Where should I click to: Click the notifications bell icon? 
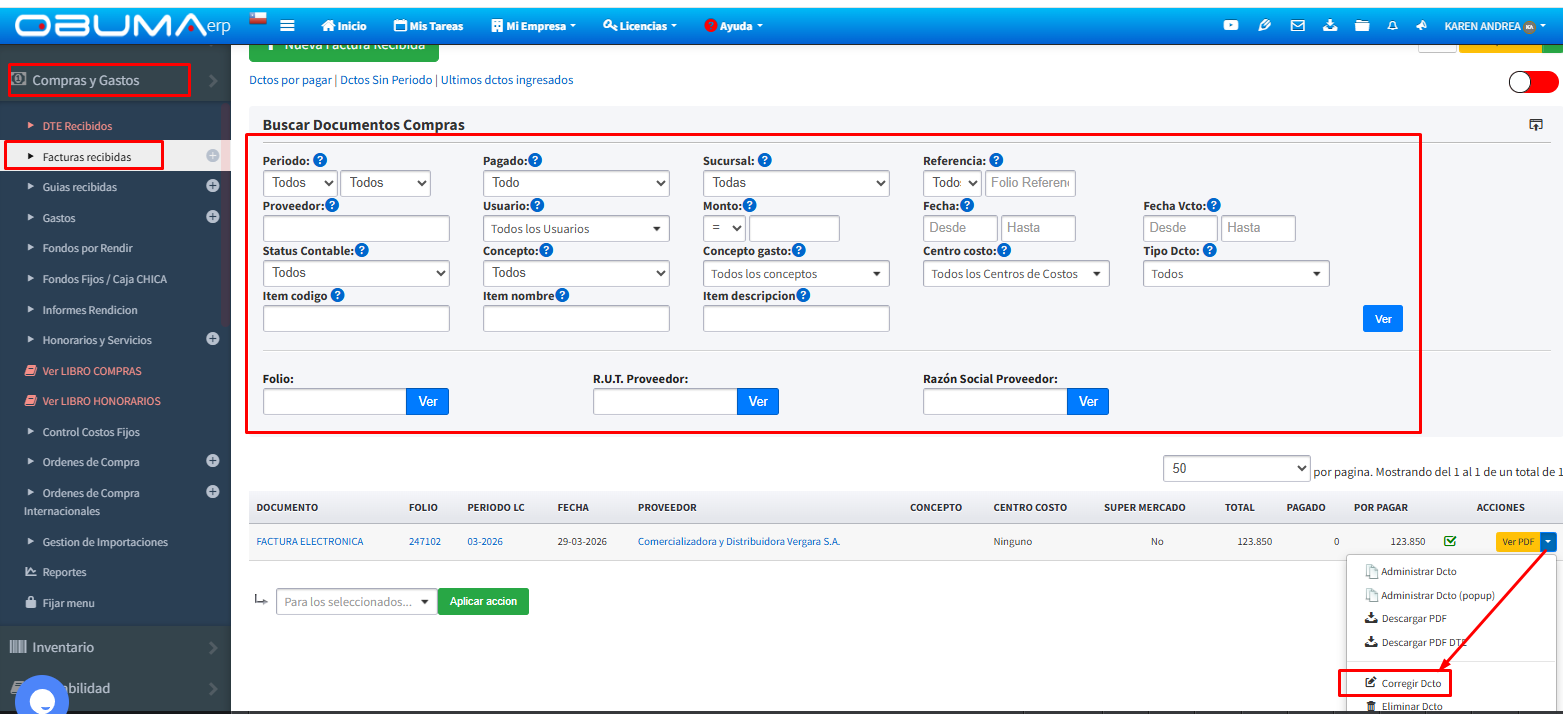[1392, 26]
